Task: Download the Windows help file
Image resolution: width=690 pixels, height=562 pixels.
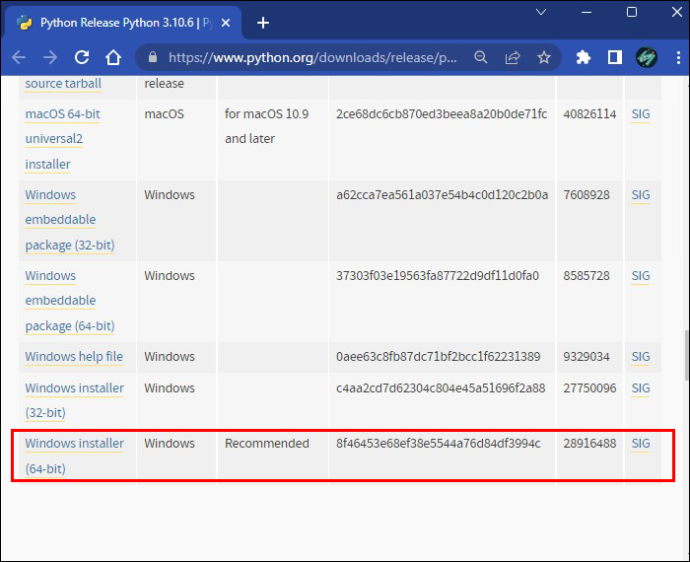Action: (x=74, y=356)
